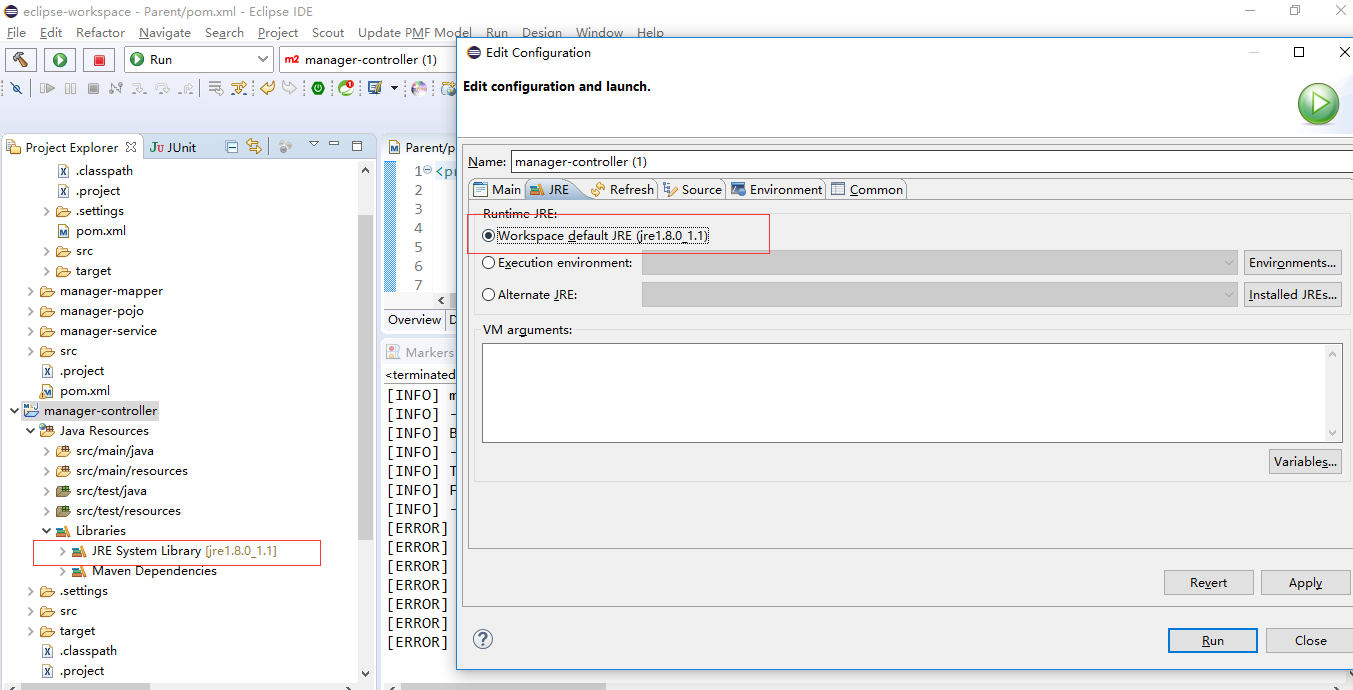Open the Navigate menu
1353x690 pixels.
(165, 33)
